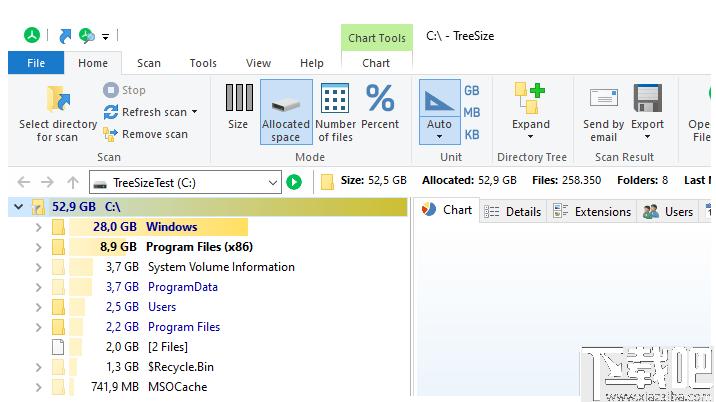Switch mode to Percent

click(x=380, y=107)
